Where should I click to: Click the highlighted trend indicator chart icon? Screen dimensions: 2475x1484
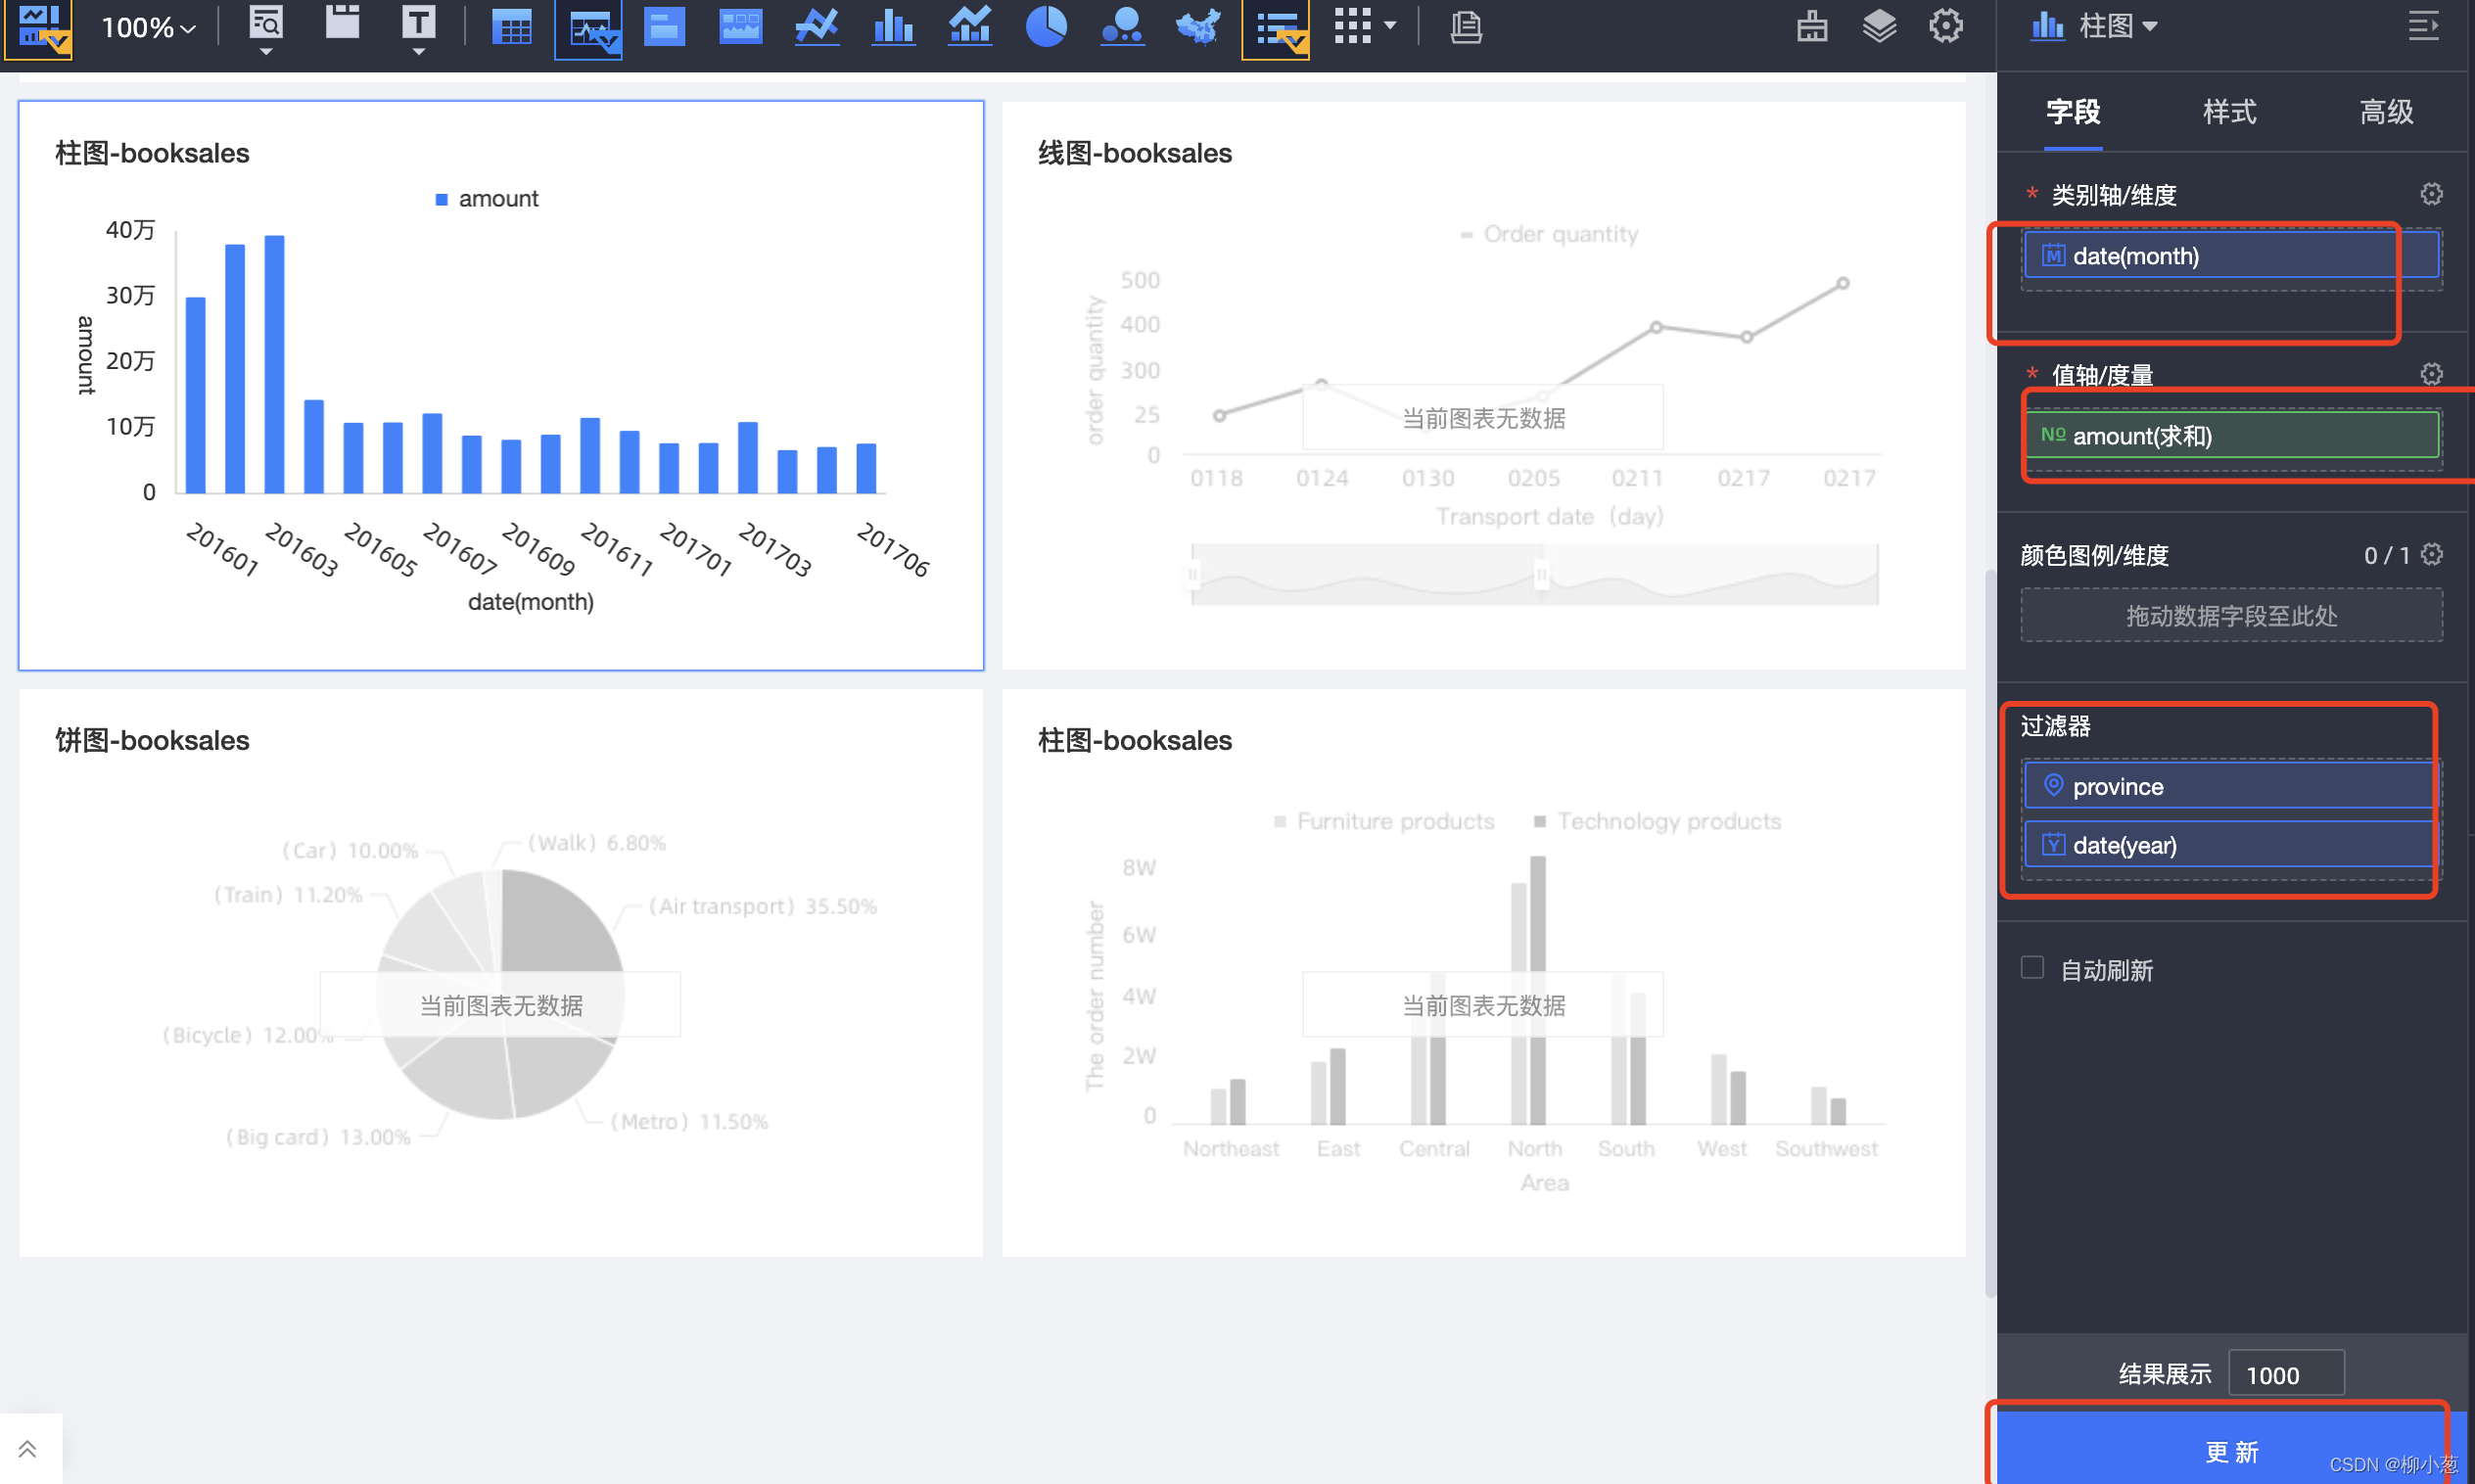[x=589, y=30]
